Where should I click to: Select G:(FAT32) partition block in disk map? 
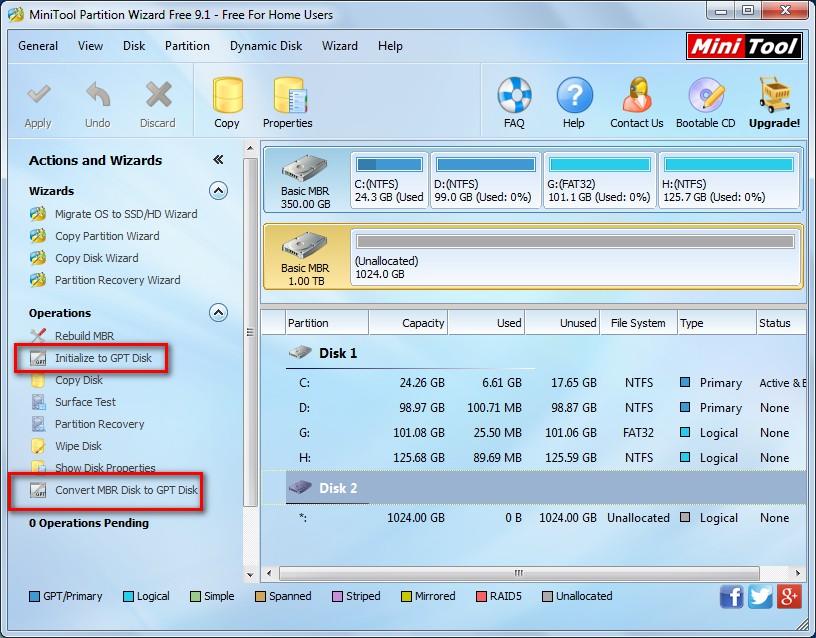[599, 180]
